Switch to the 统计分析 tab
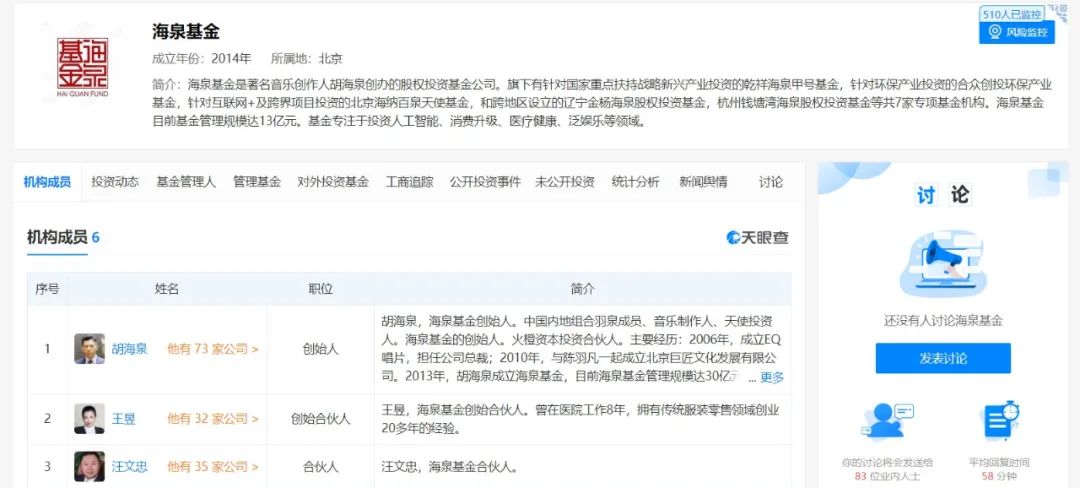This screenshot has width=1080, height=488. click(x=636, y=182)
